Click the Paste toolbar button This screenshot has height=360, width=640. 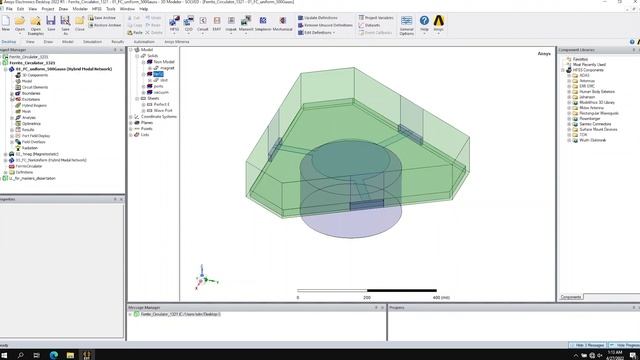(x=135, y=33)
